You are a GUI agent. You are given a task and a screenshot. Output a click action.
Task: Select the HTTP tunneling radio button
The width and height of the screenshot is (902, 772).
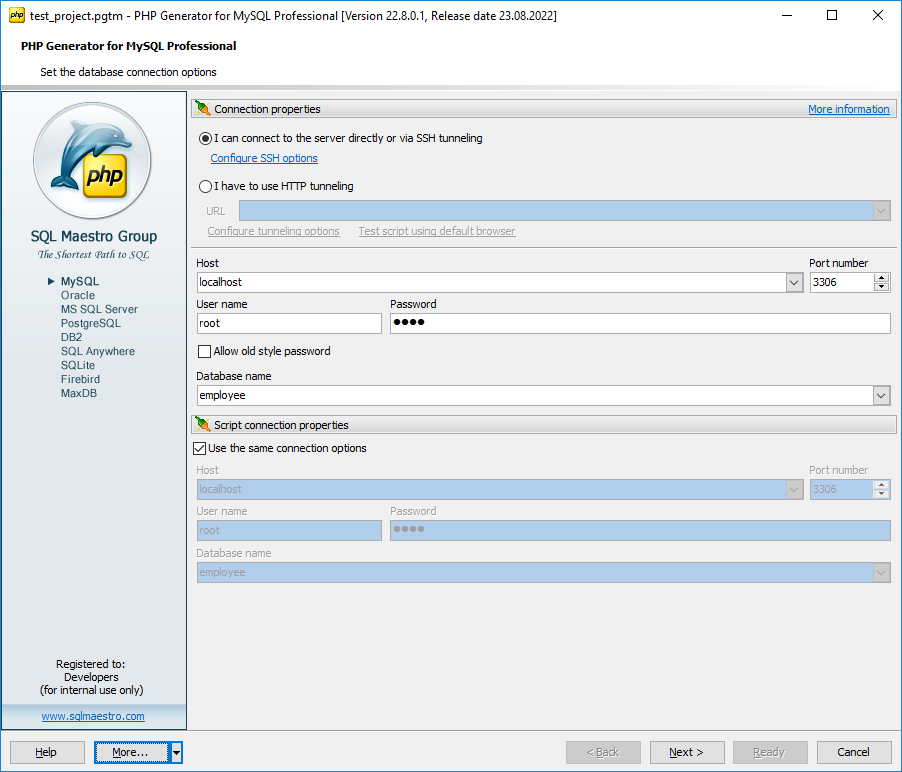(x=206, y=186)
